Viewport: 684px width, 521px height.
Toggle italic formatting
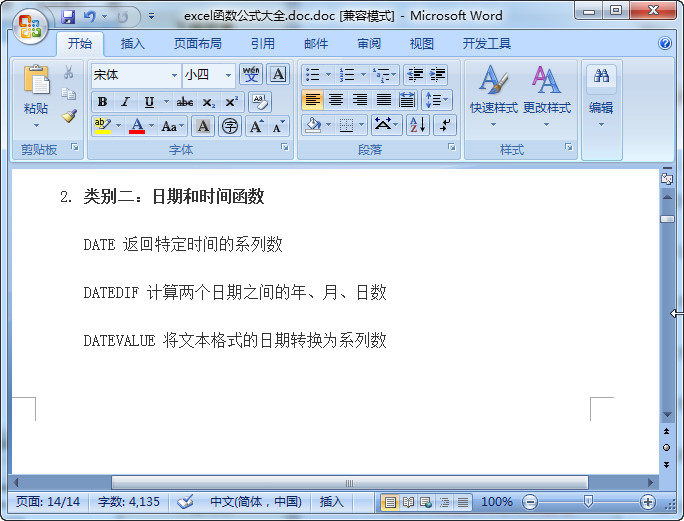tap(126, 102)
